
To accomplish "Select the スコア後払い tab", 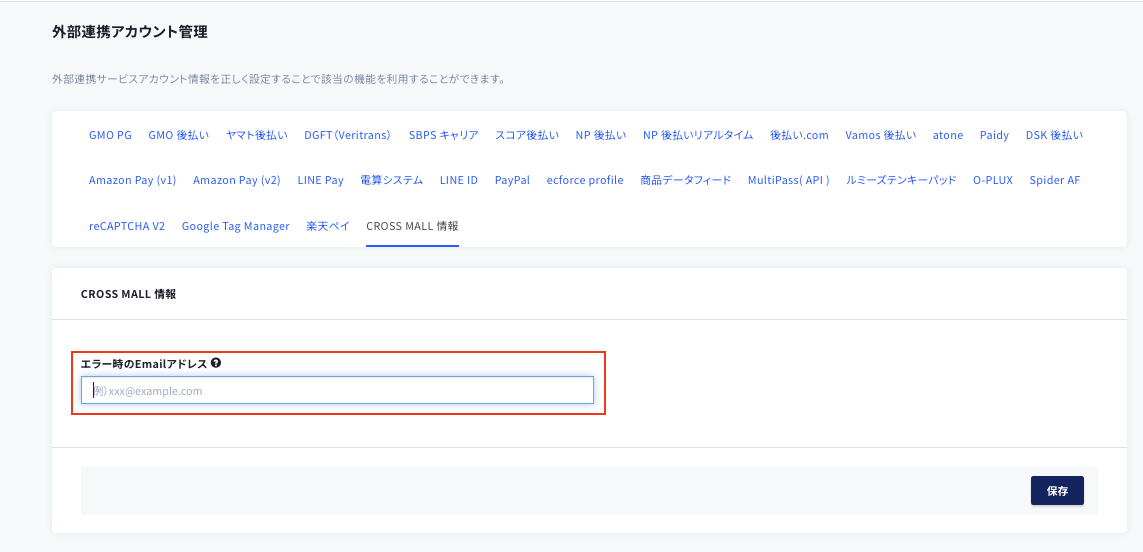I will (x=527, y=135).
